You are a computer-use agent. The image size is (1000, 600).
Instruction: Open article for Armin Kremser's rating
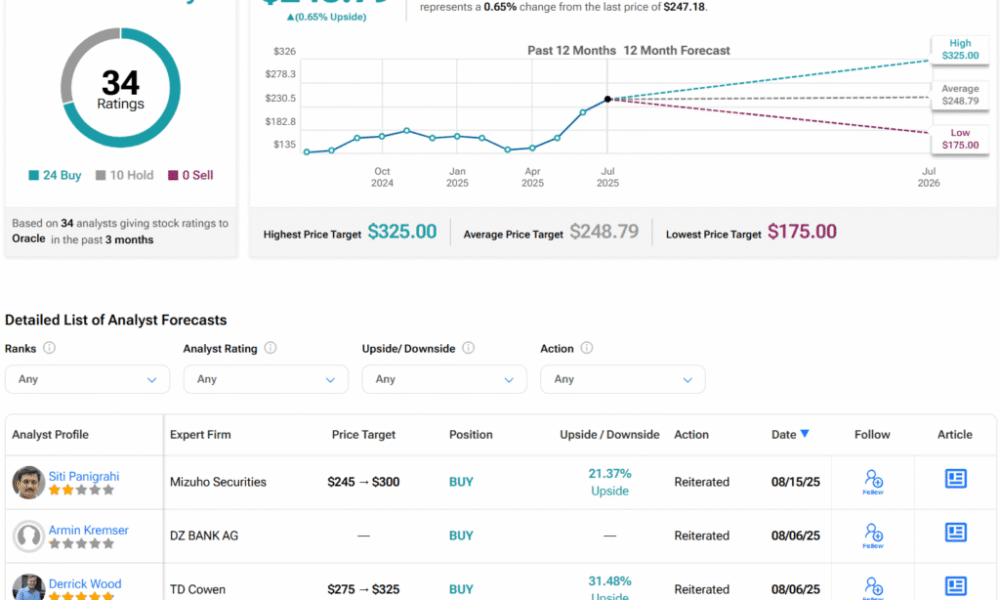(955, 532)
